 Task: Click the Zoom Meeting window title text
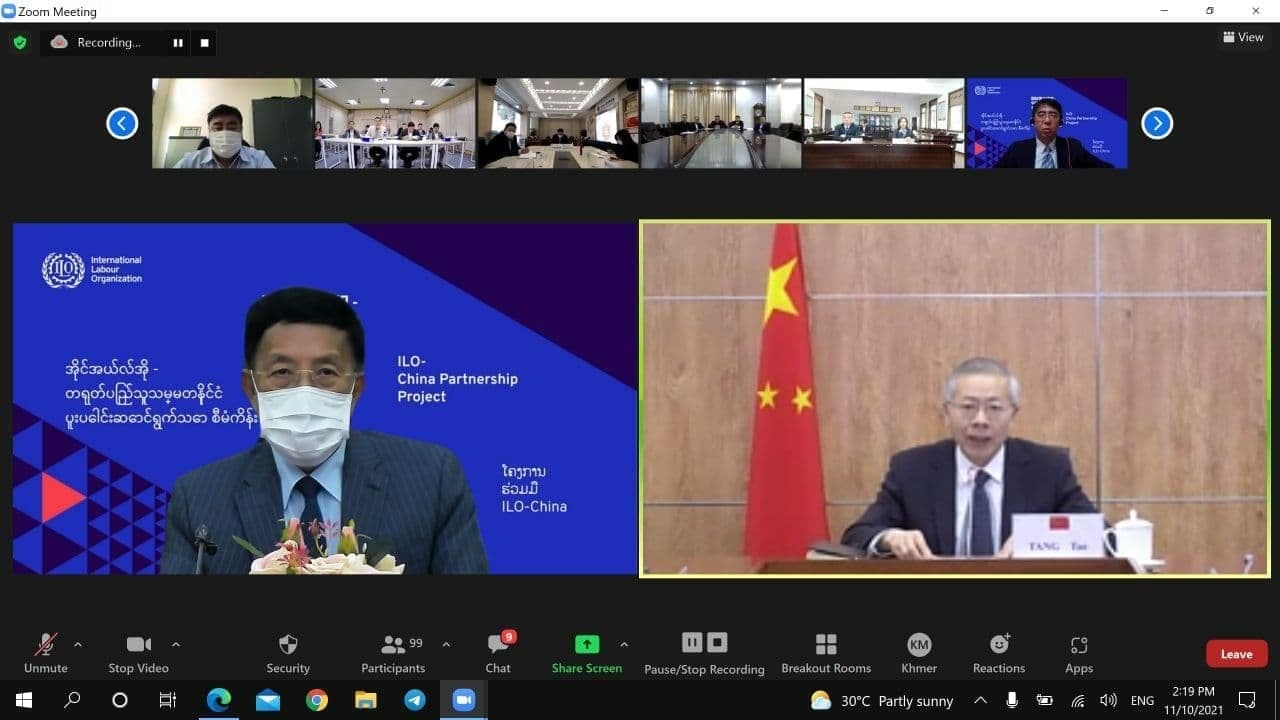pyautogui.click(x=57, y=11)
